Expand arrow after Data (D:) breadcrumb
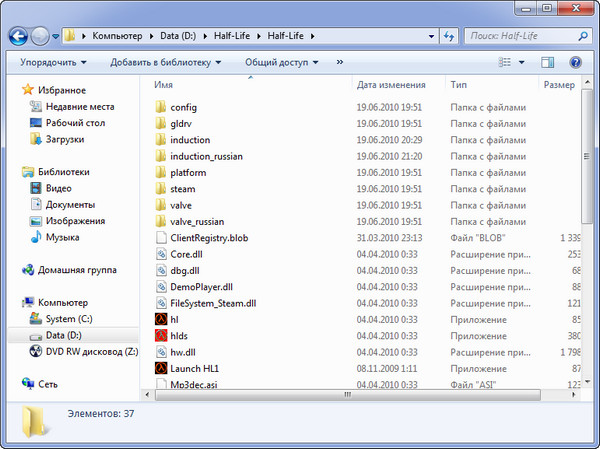Screen dimensions: 600x449 205,36
